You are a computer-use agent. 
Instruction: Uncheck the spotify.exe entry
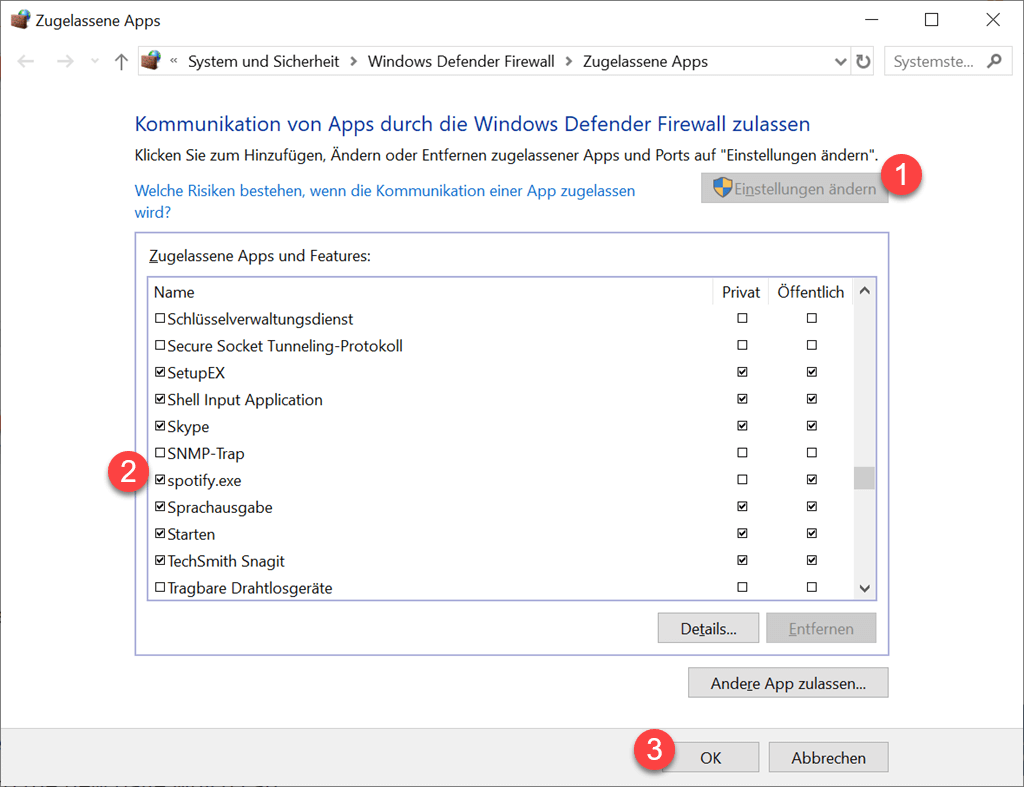tap(159, 479)
